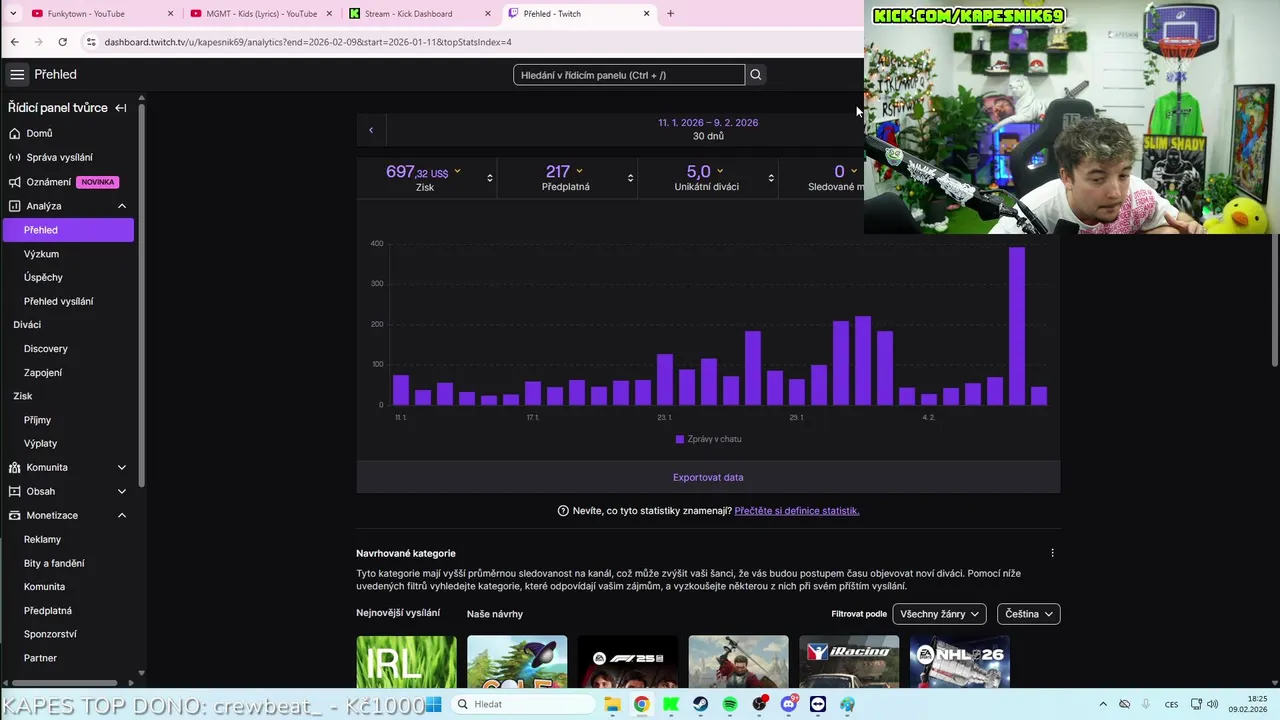1280x720 pixels.
Task: Collapse the Řídicí panel tvůrce sidebar
Action: (x=121, y=108)
